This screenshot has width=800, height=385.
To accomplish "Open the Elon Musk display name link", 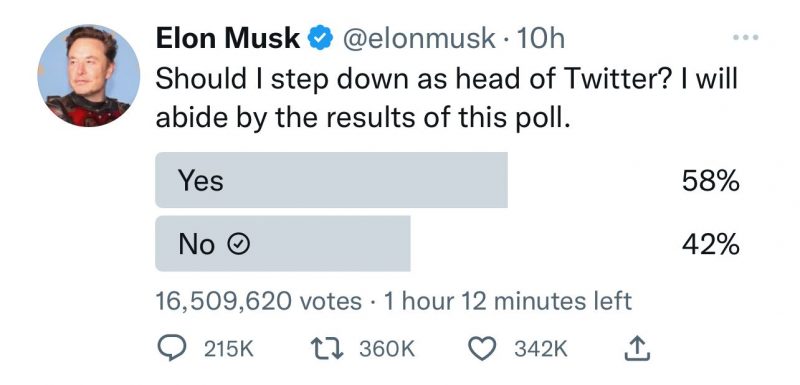I will click(228, 39).
